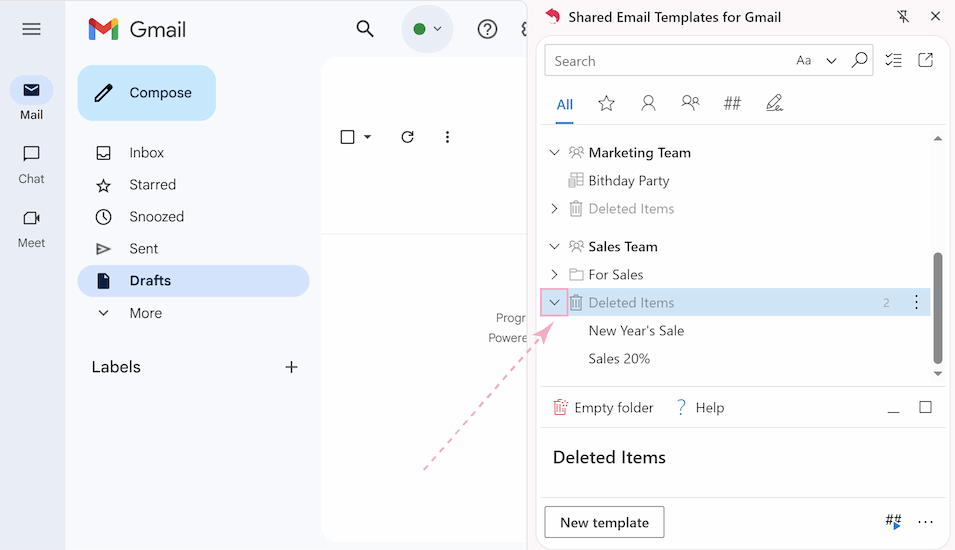Open the Gmail support help icon
The image size is (955, 550).
(487, 29)
